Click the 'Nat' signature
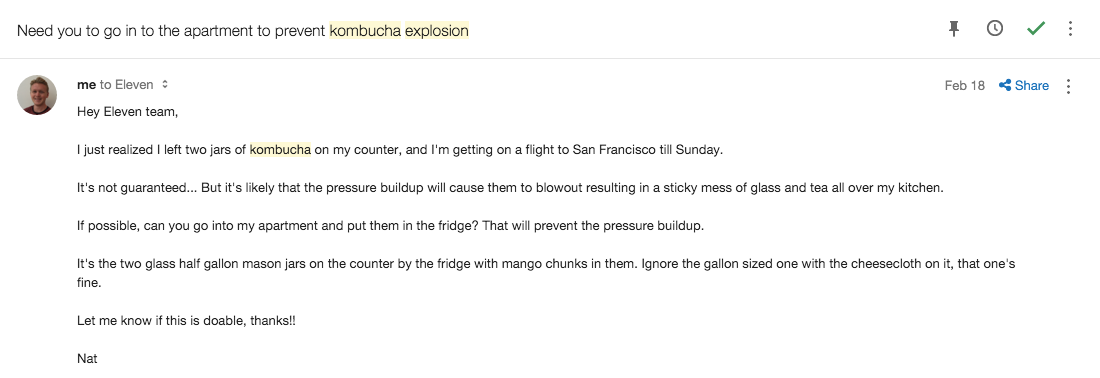This screenshot has height=378, width=1100. tap(87, 358)
